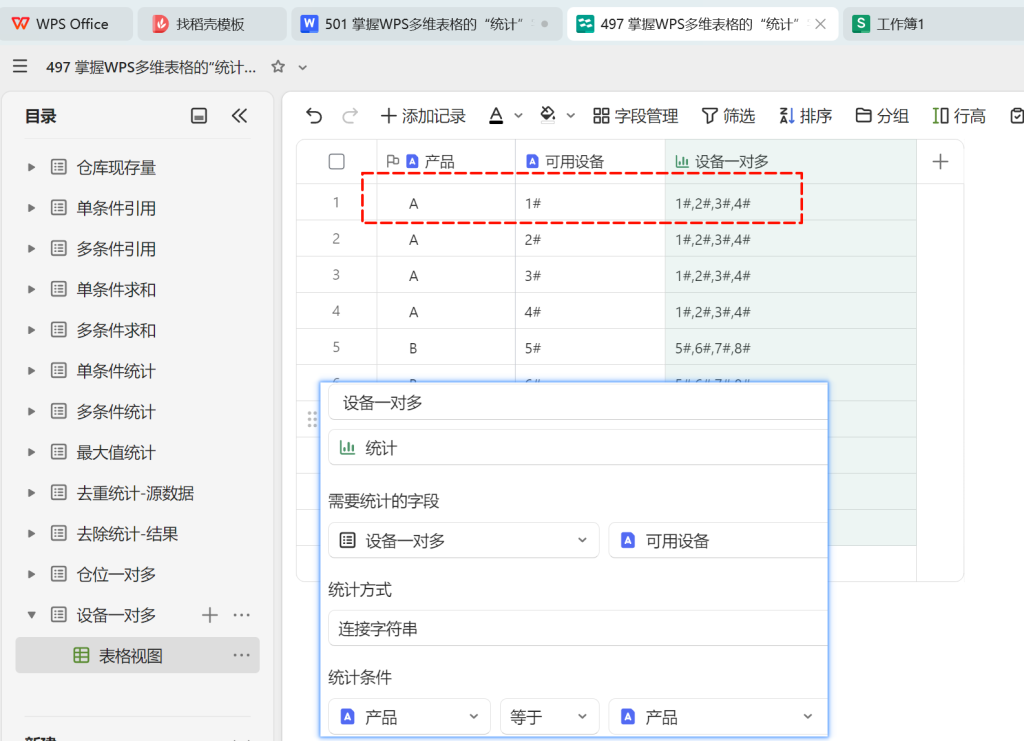Expand the 仓库现存量 tree item

point(31,167)
